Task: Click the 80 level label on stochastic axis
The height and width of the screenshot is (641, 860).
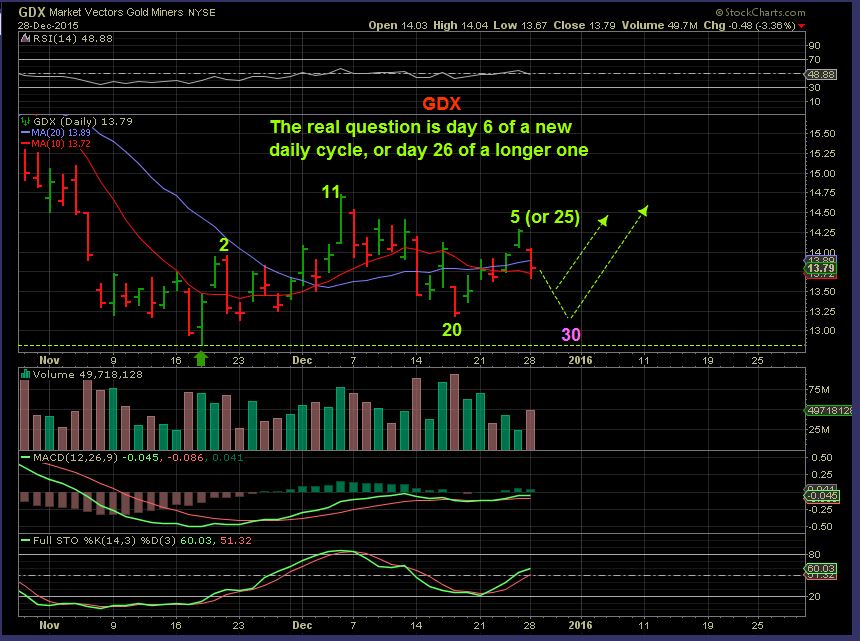Action: pos(814,554)
